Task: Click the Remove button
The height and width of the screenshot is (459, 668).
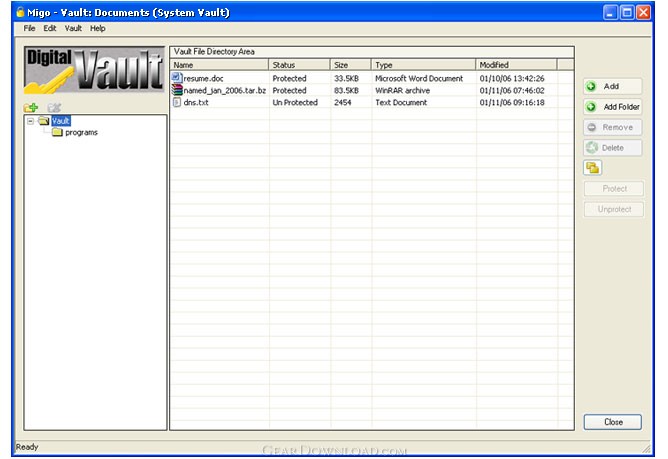Action: click(x=613, y=127)
